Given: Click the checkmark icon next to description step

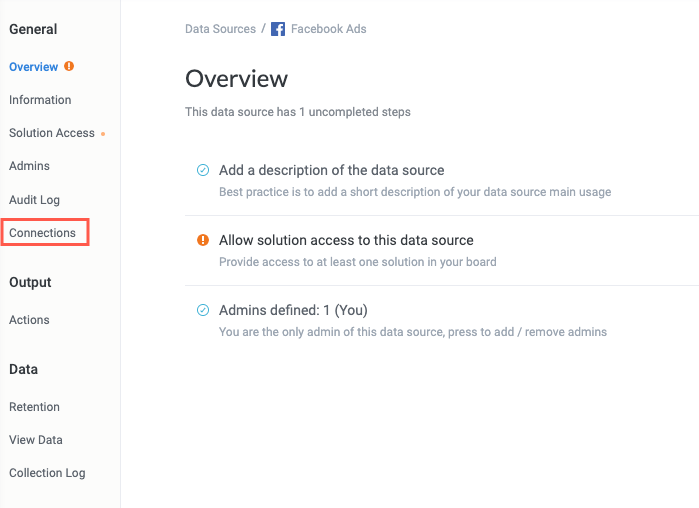Looking at the screenshot, I should [203, 170].
